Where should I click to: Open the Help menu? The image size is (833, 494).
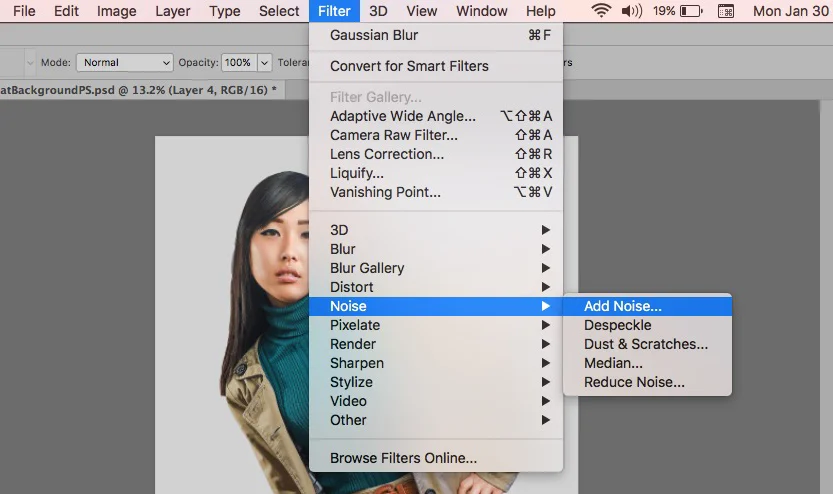pyautogui.click(x=540, y=11)
